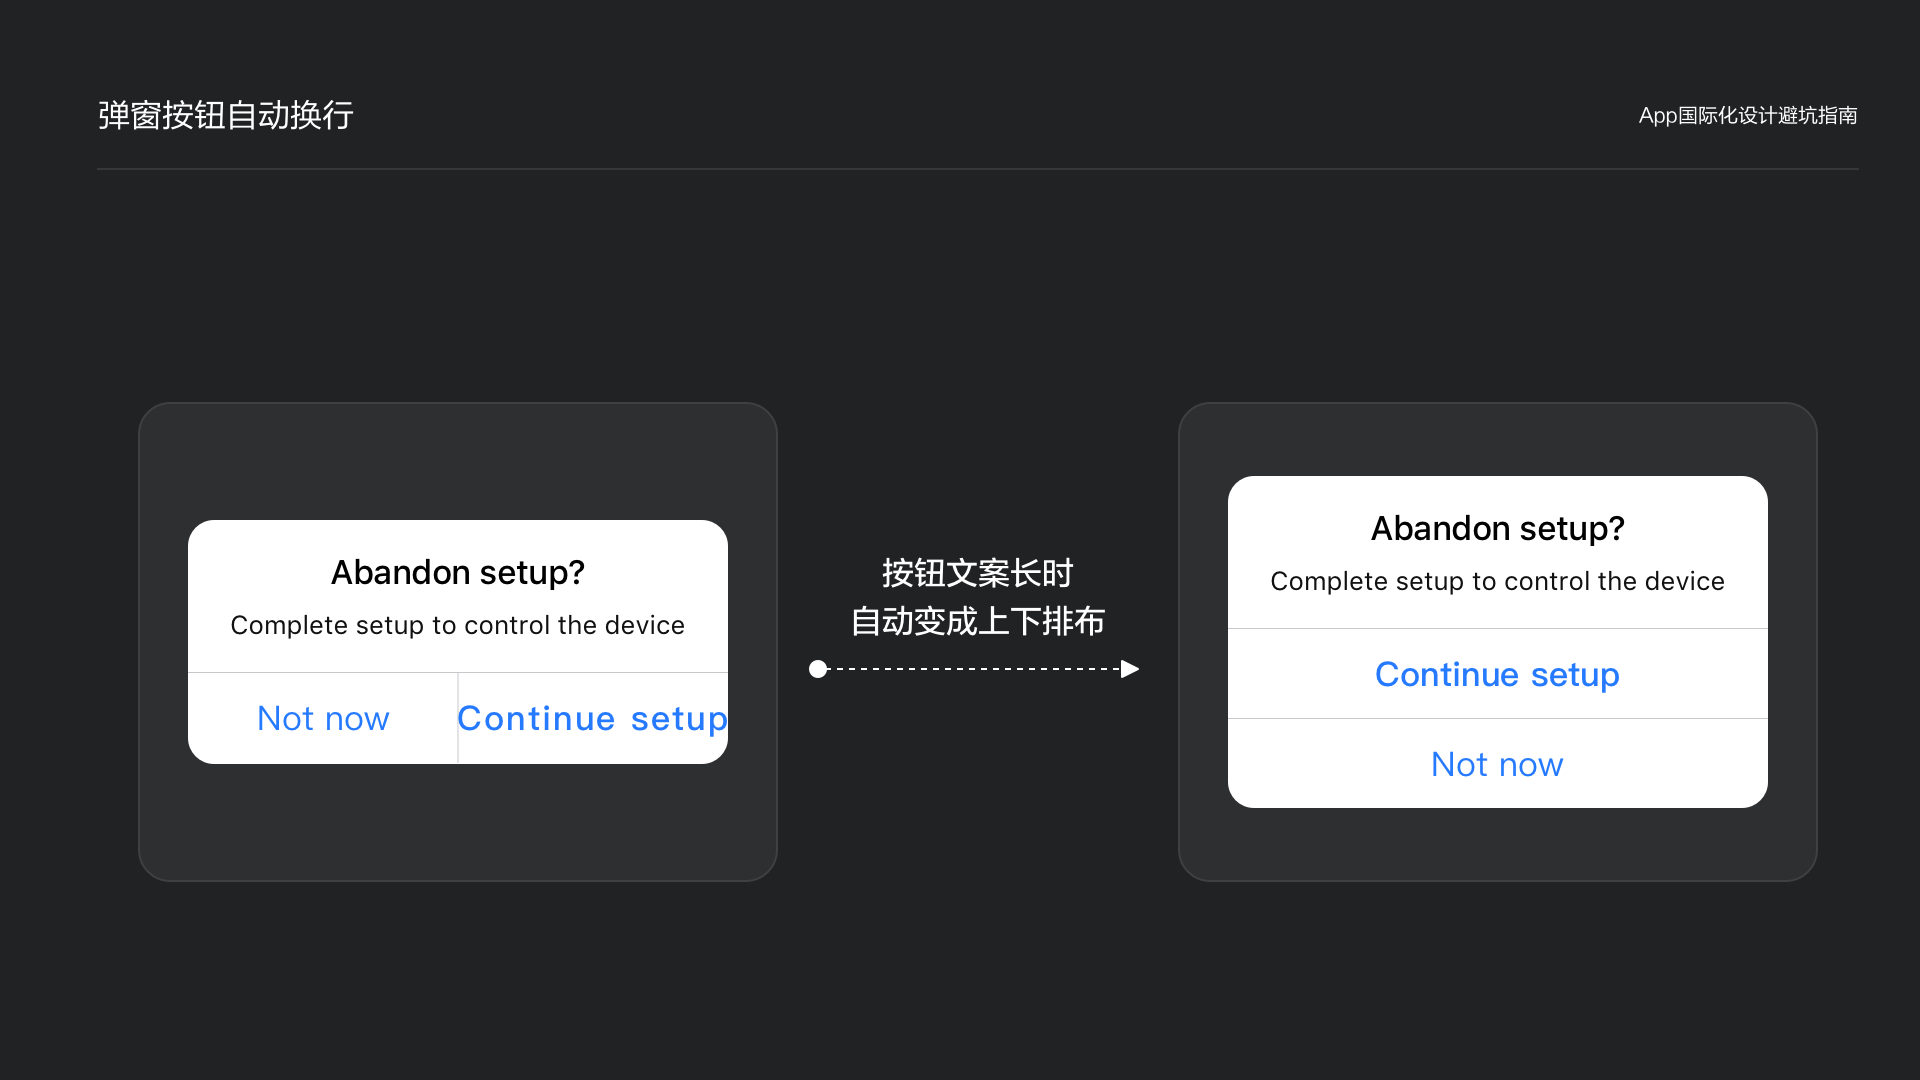The height and width of the screenshot is (1080, 1920).
Task: Click the horizontal divider under the slide header
Action: pyautogui.click(x=977, y=169)
